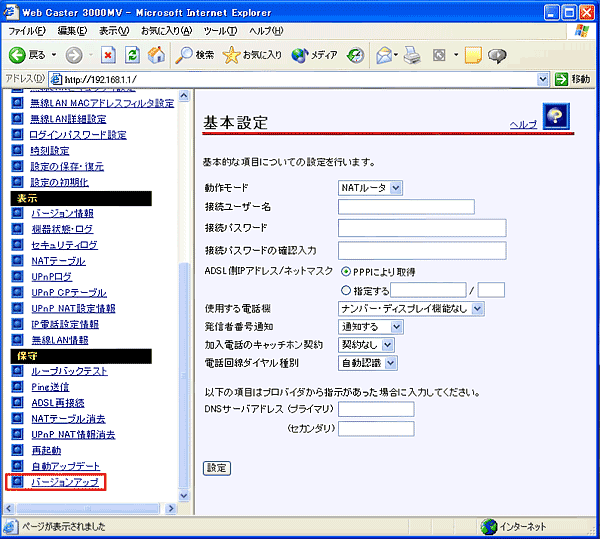
Task: Open the ファイル(F) menu
Action: pos(27,31)
